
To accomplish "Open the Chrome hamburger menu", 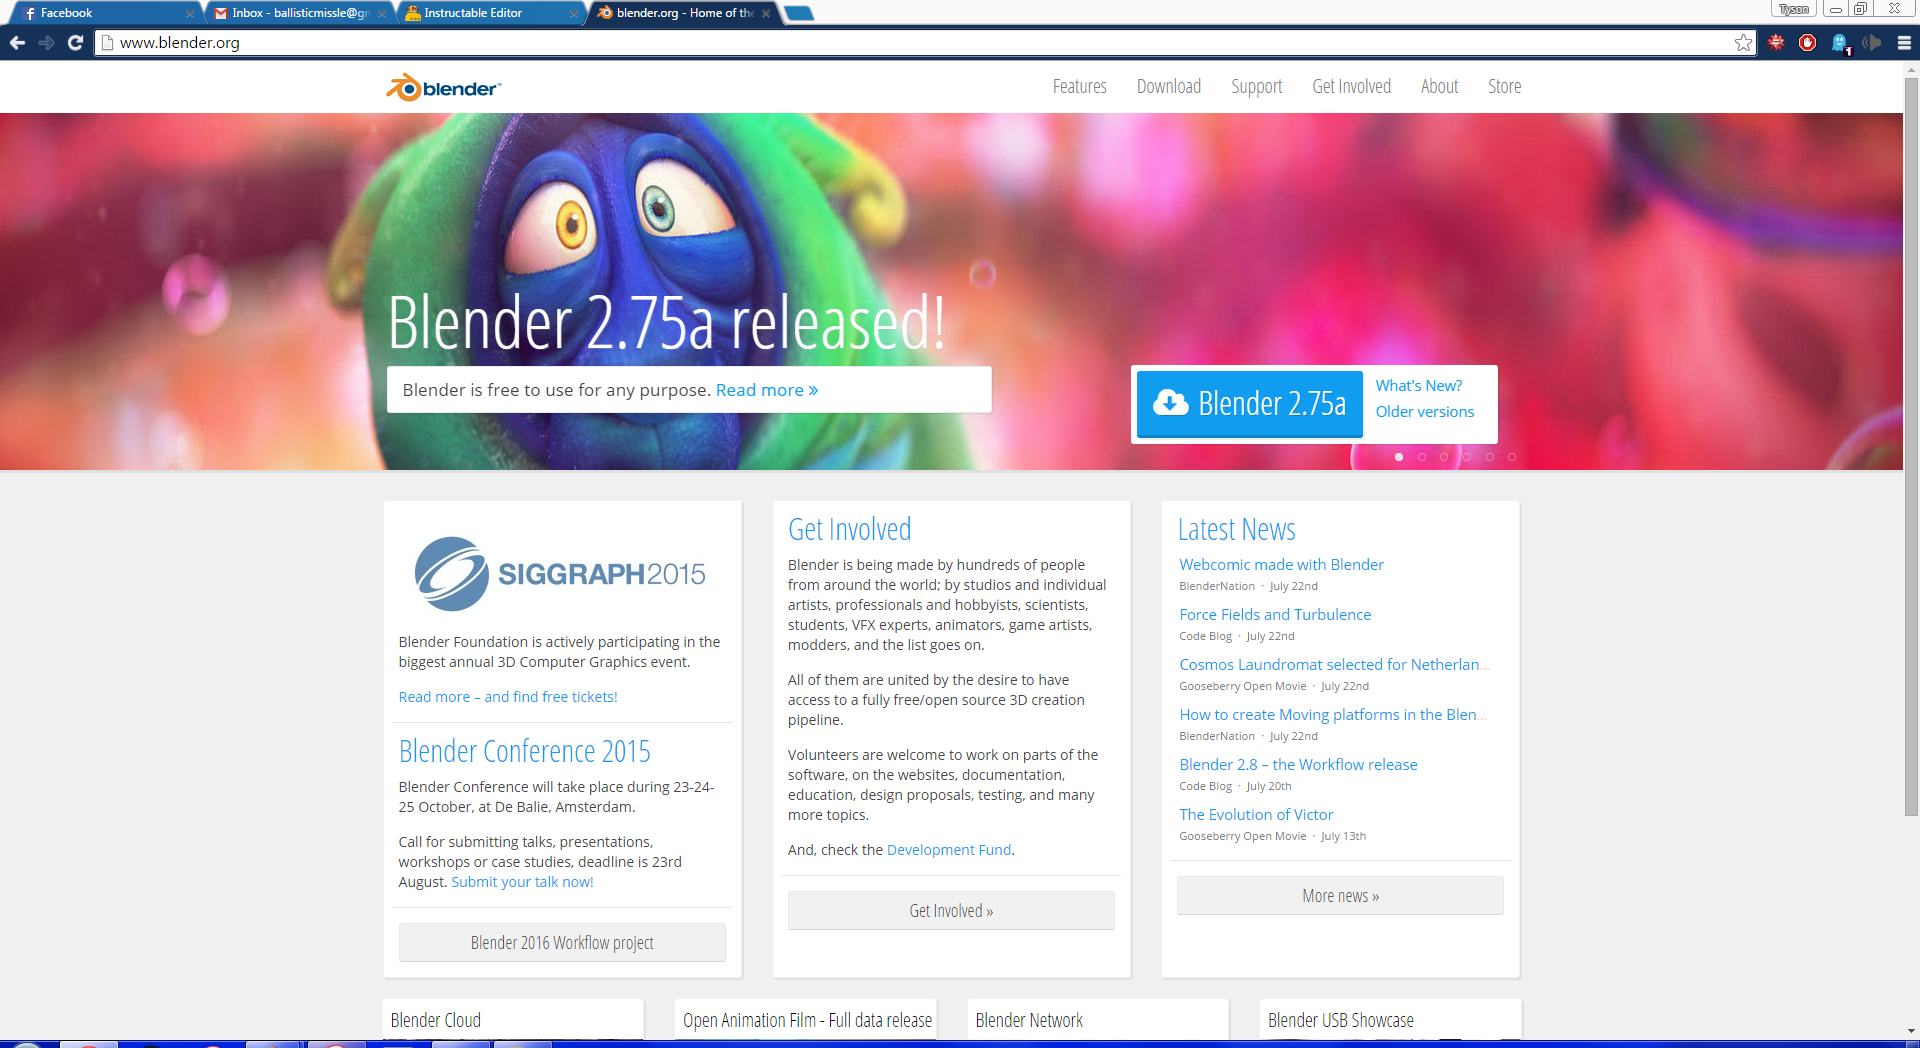I will pos(1903,43).
